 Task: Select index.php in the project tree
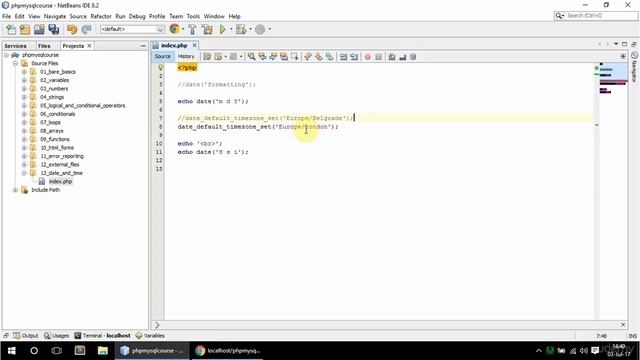[60, 182]
